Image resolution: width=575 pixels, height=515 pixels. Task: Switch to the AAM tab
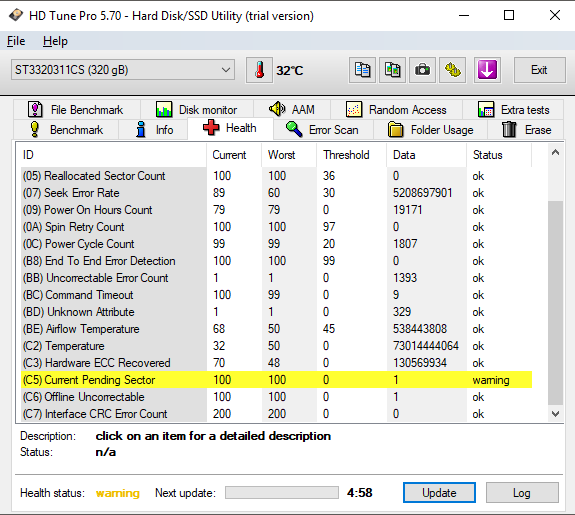tap(292, 109)
